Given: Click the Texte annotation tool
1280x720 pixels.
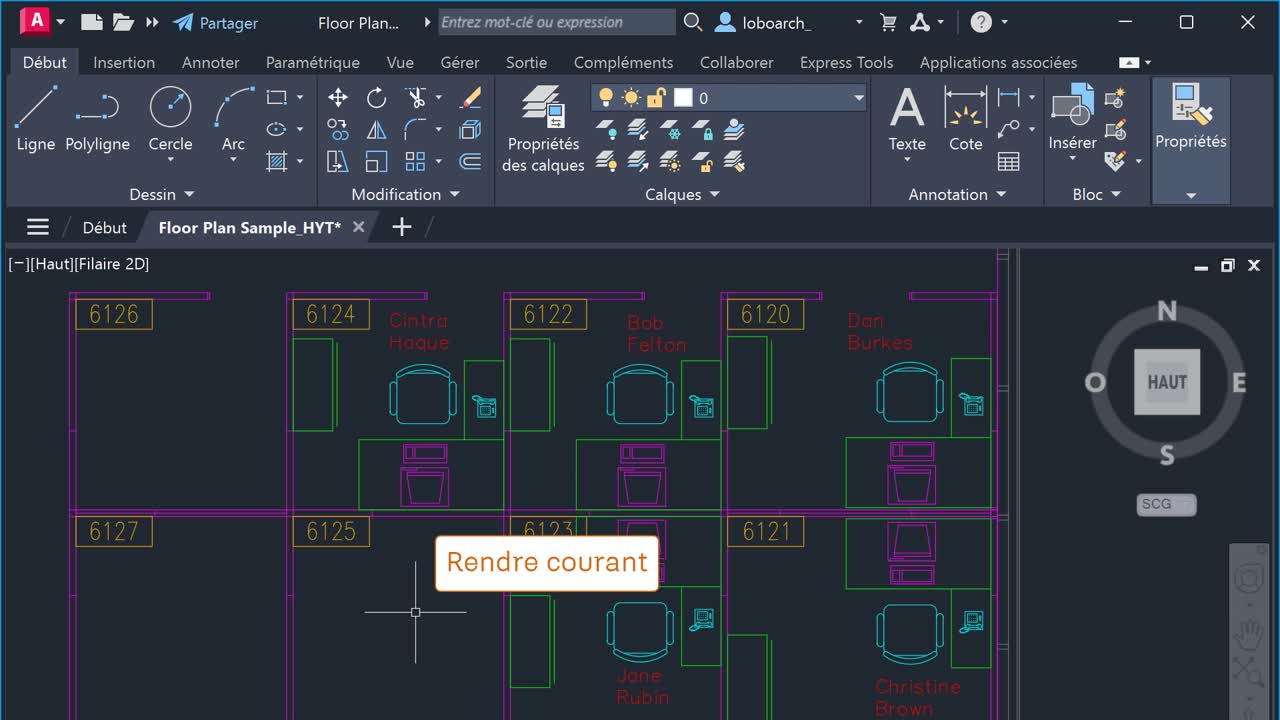Looking at the screenshot, I should point(907,119).
